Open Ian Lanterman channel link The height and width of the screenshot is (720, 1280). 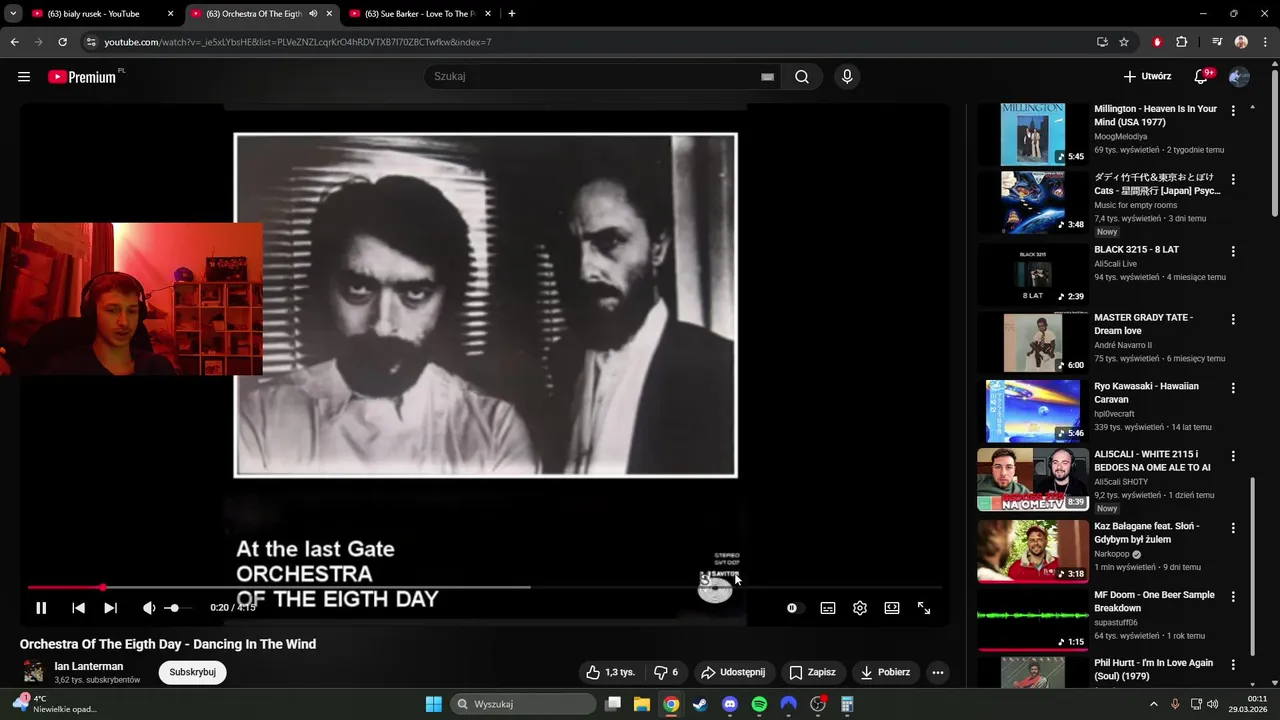pos(89,666)
